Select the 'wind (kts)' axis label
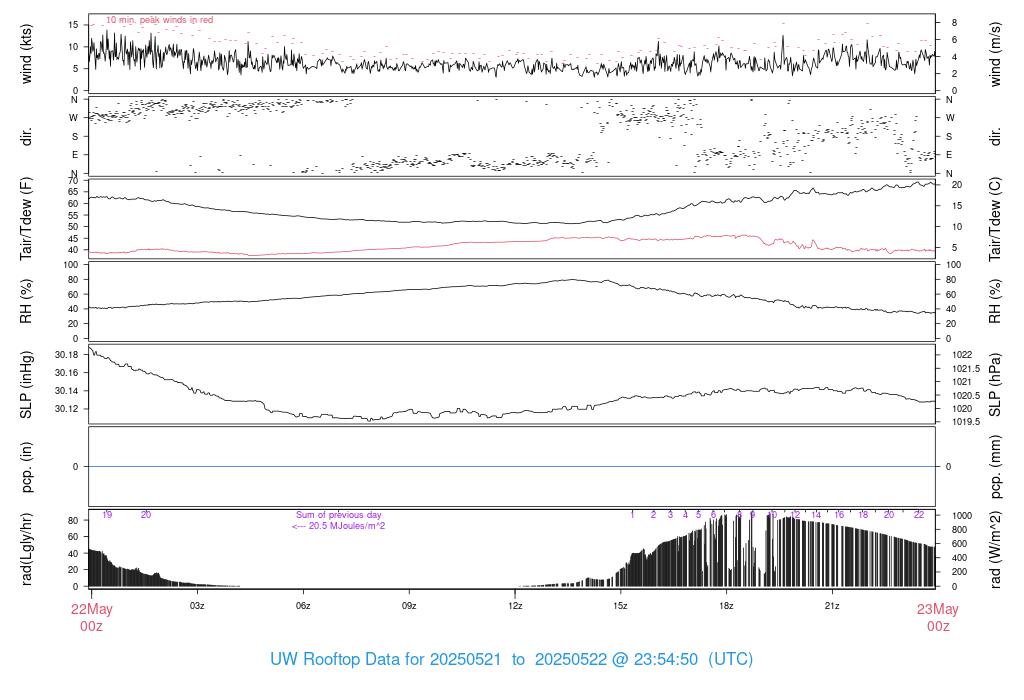Screen dimensions: 1024x700 (x=26, y=54)
